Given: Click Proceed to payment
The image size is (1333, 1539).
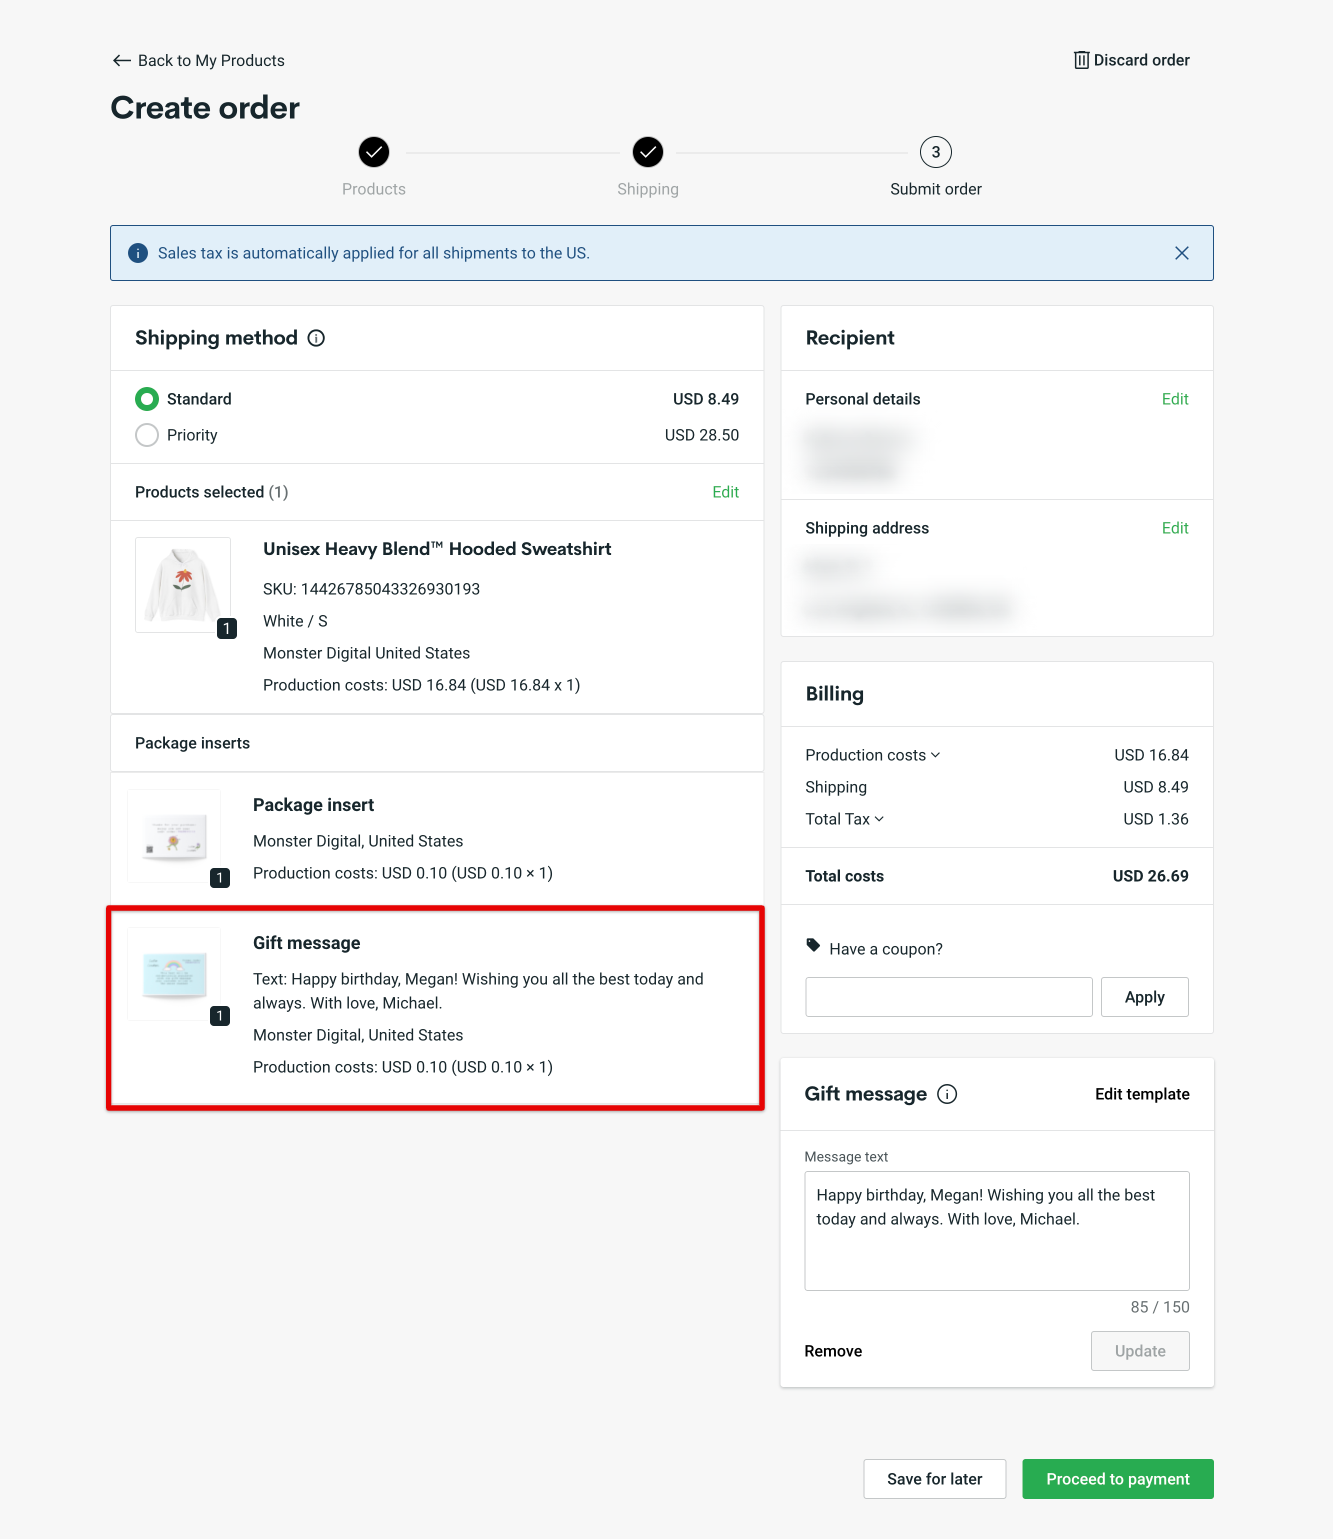Looking at the screenshot, I should 1117,1478.
